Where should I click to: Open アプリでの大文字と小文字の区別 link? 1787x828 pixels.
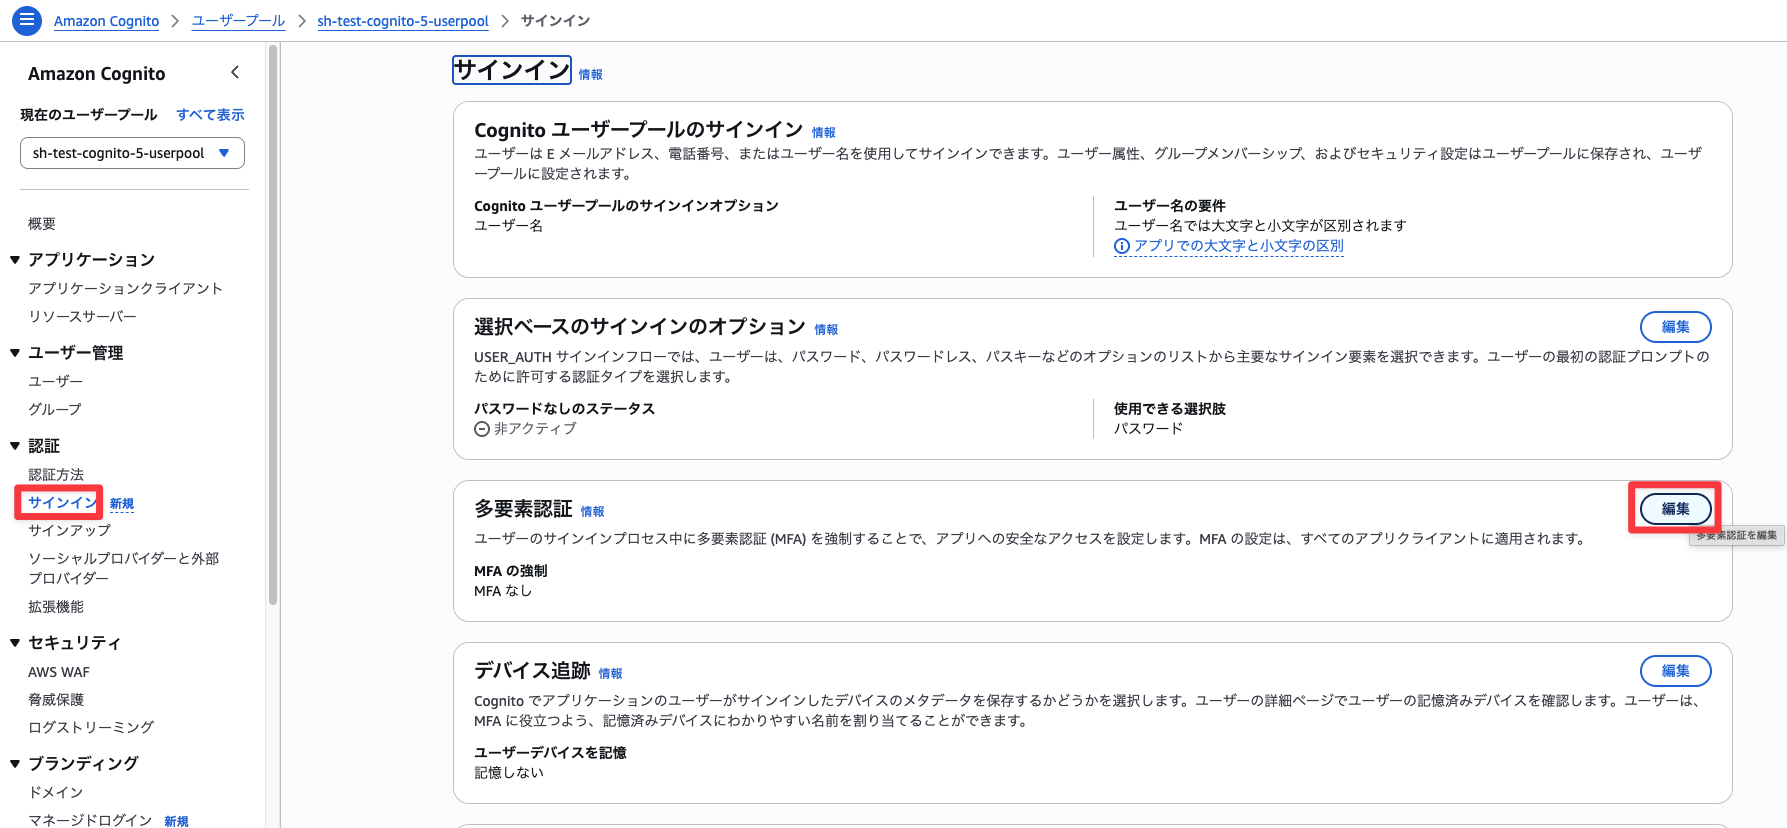click(x=1239, y=246)
